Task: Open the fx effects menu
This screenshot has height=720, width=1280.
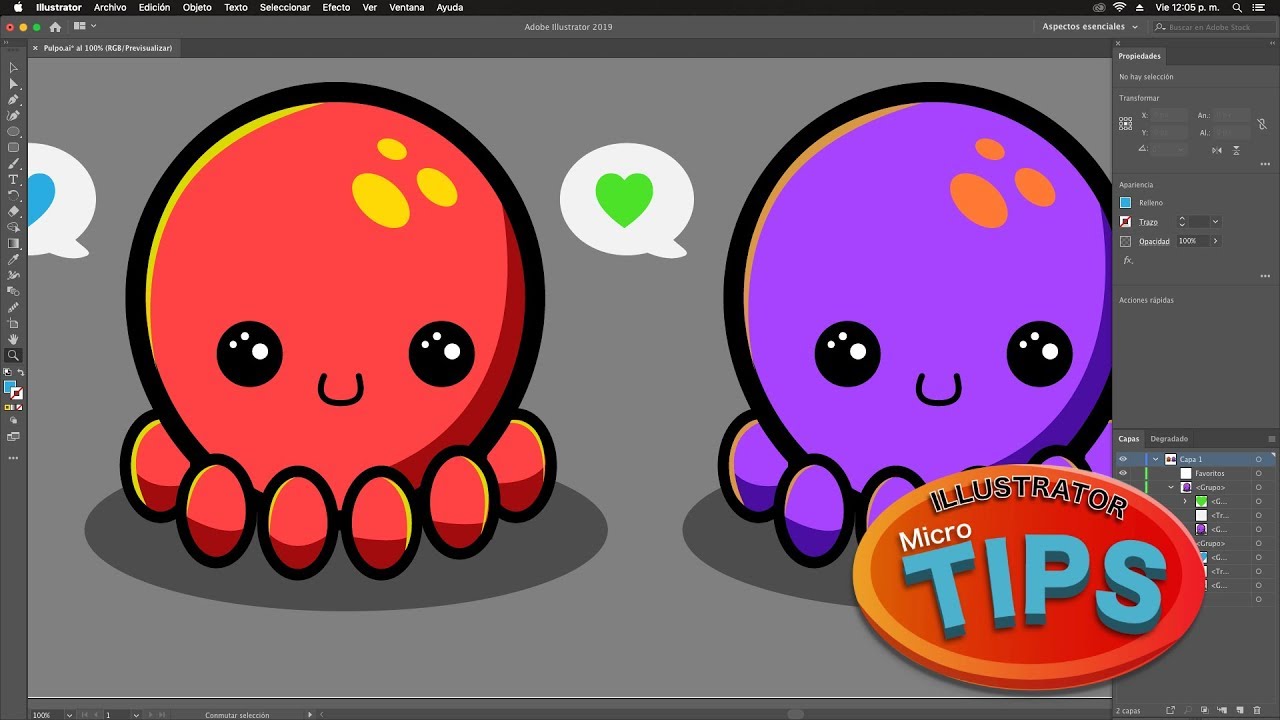Action: point(1128,260)
